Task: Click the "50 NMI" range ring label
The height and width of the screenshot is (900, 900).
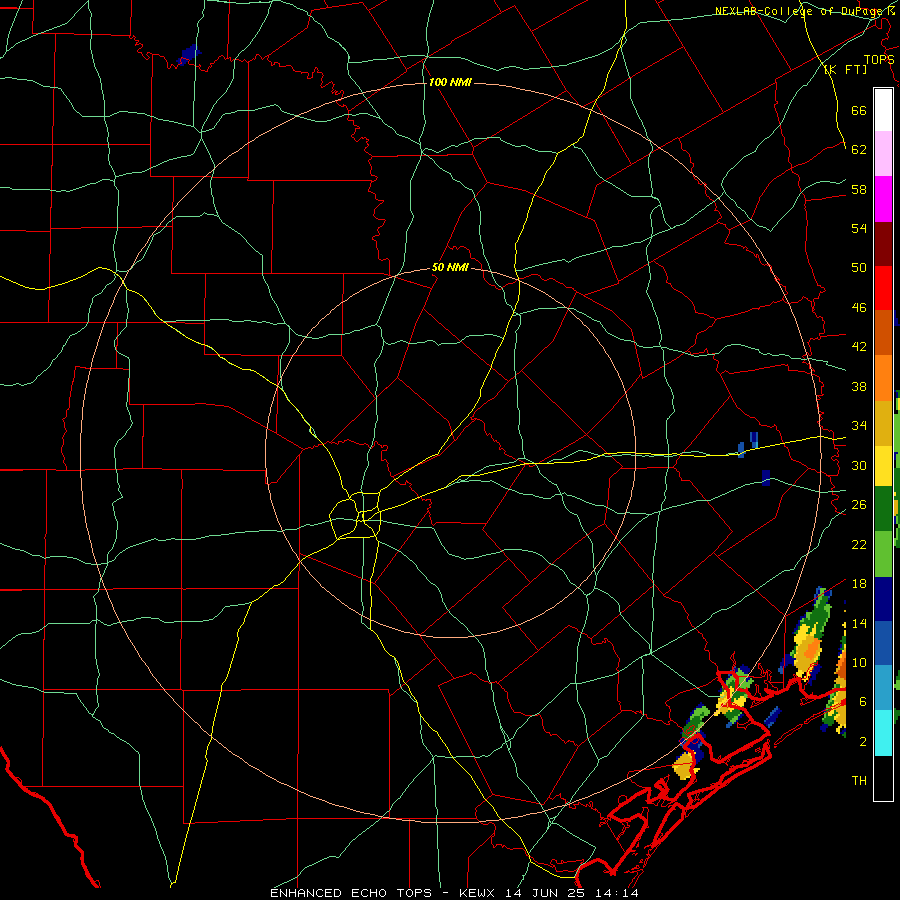Action: 450,267
